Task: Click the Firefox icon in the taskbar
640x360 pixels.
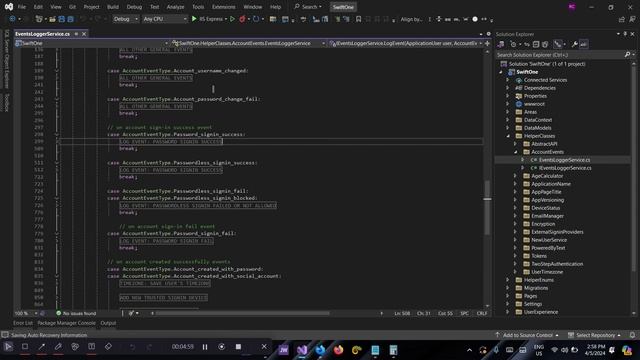Action: click(x=338, y=350)
